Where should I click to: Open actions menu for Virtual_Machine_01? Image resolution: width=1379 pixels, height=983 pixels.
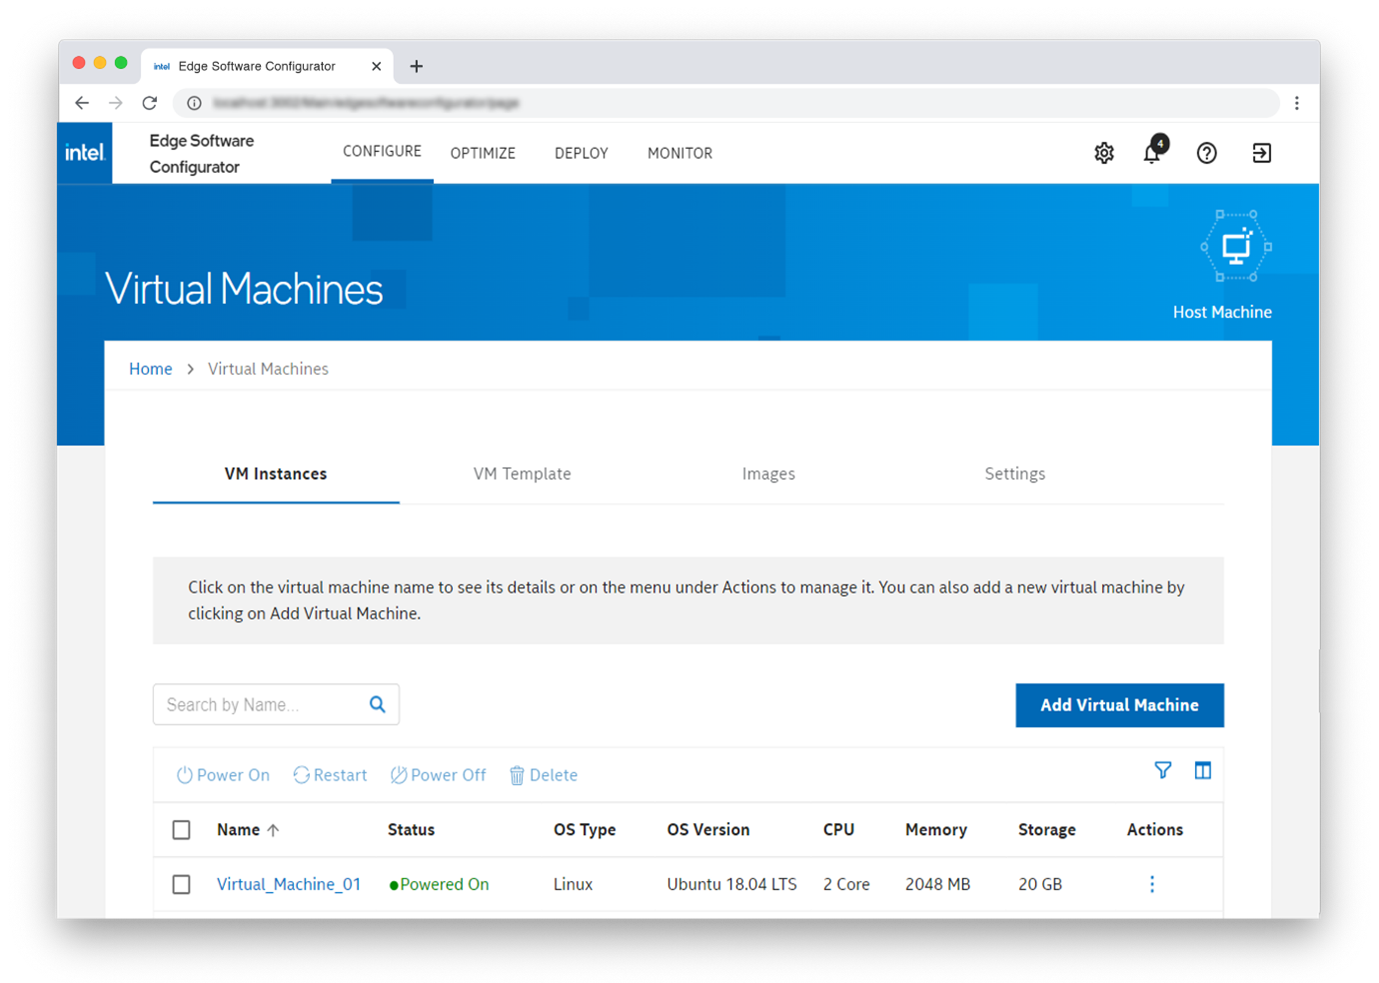pos(1152,884)
